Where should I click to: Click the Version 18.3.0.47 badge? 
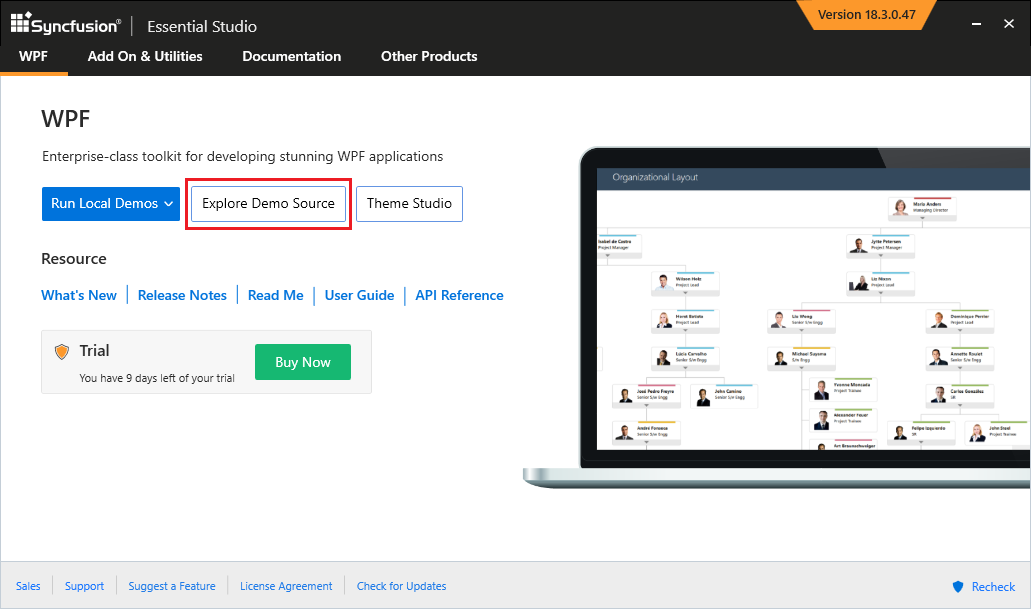pyautogui.click(x=866, y=14)
